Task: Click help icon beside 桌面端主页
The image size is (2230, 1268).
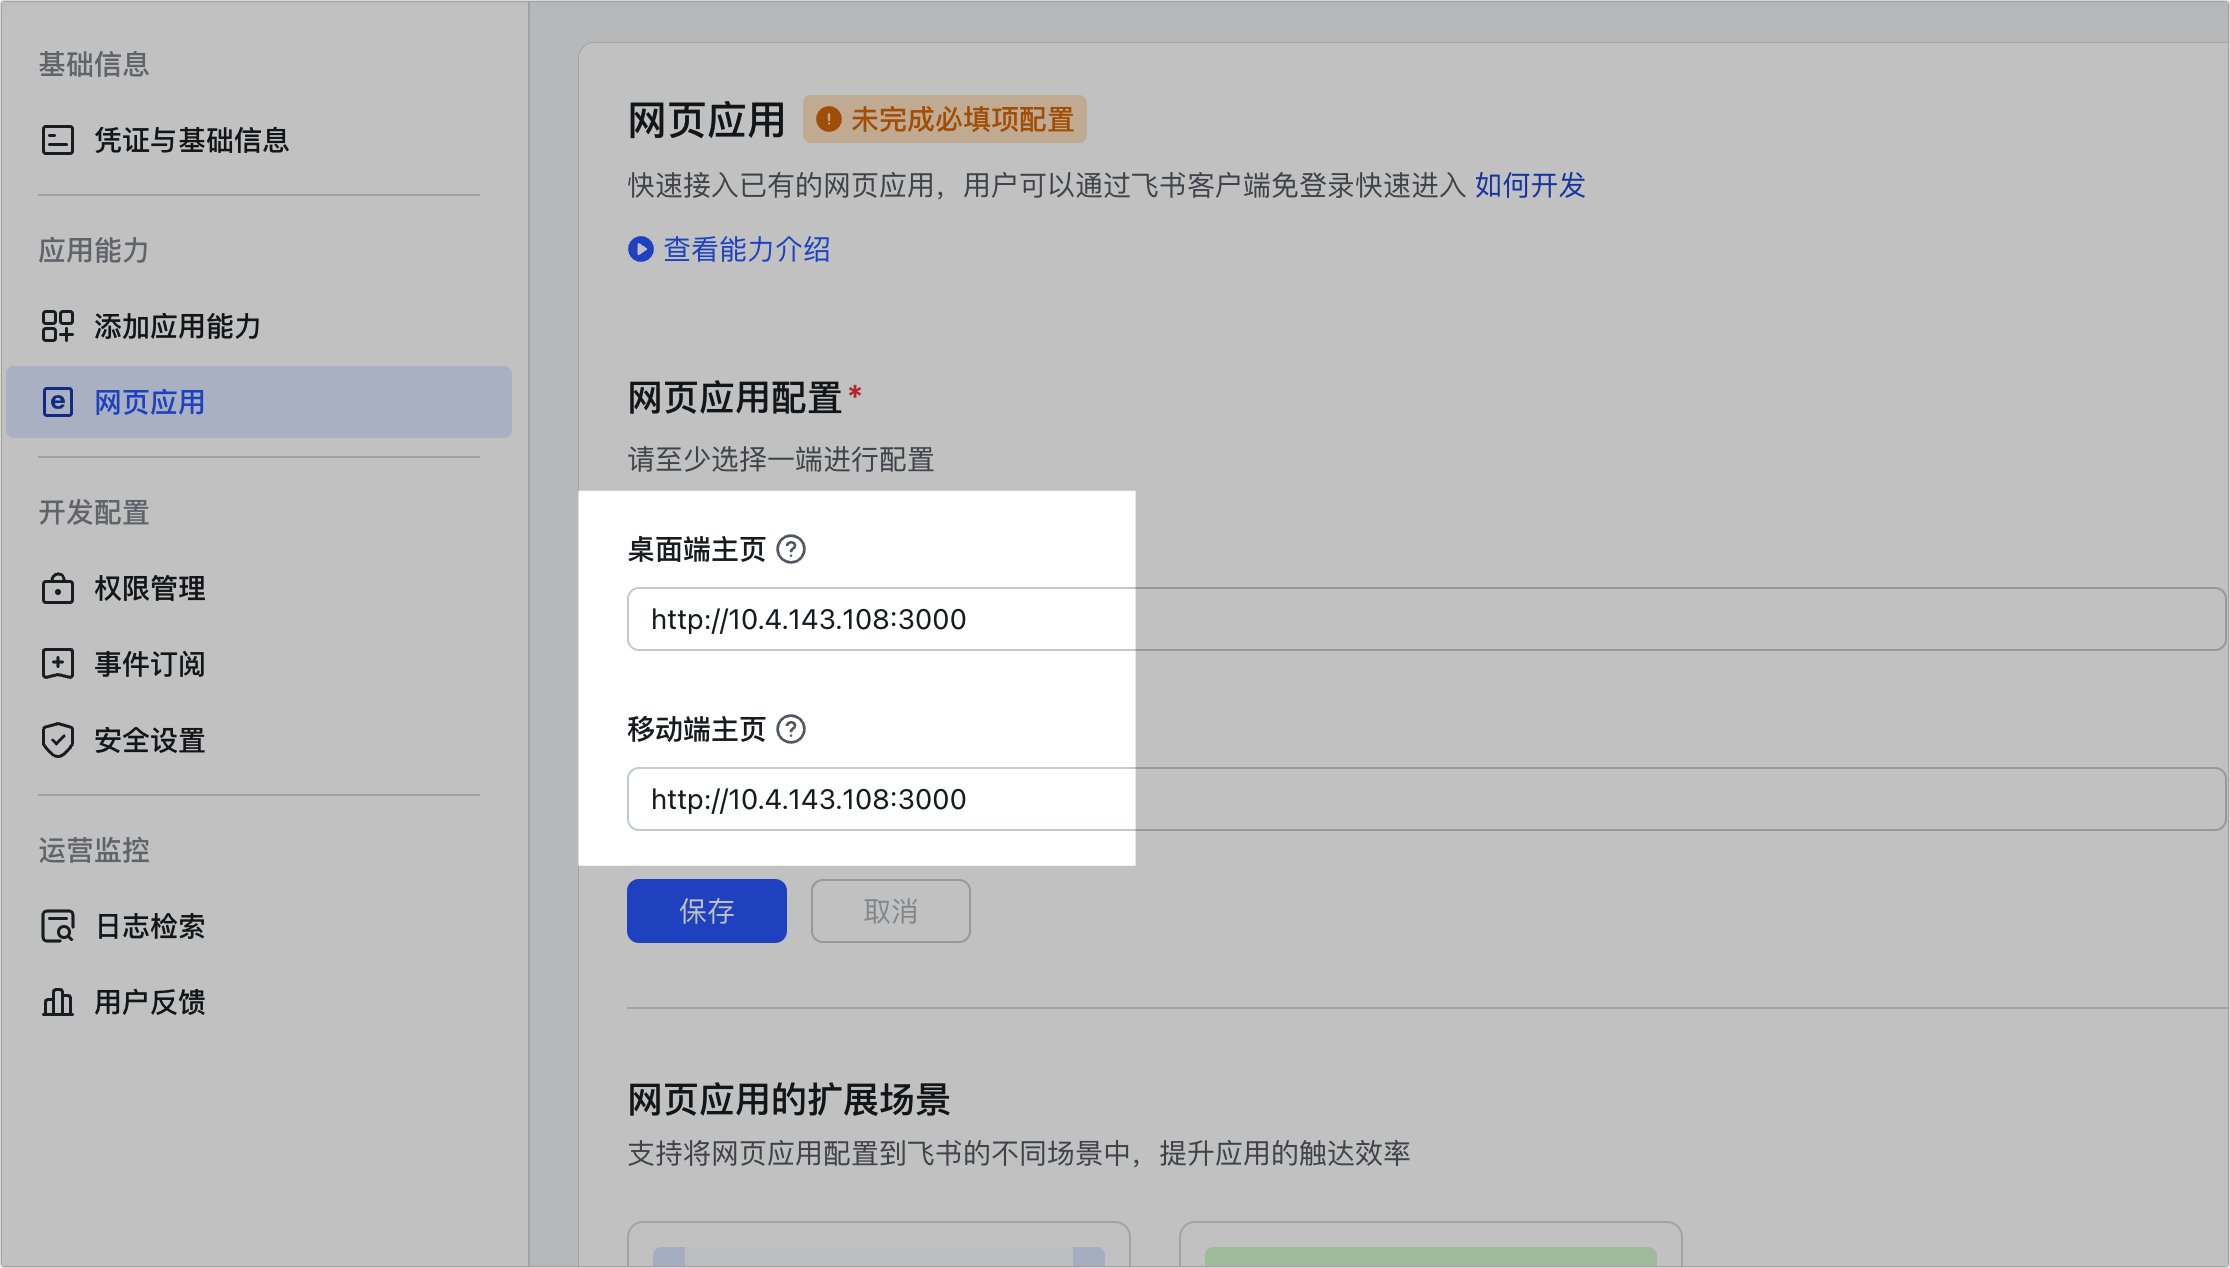Action: 791,549
